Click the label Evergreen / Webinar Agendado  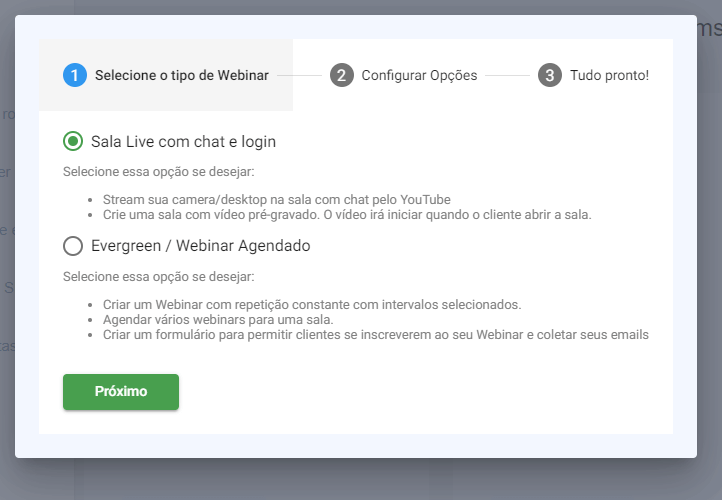[x=200, y=246]
